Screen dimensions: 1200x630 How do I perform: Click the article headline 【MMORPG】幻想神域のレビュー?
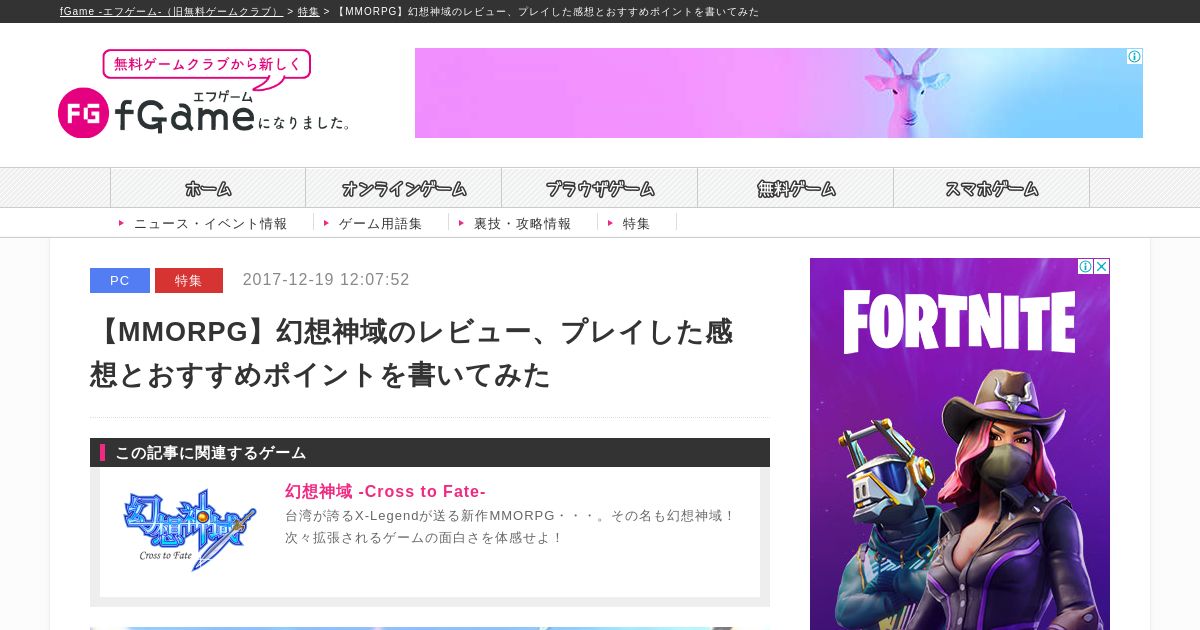click(411, 353)
